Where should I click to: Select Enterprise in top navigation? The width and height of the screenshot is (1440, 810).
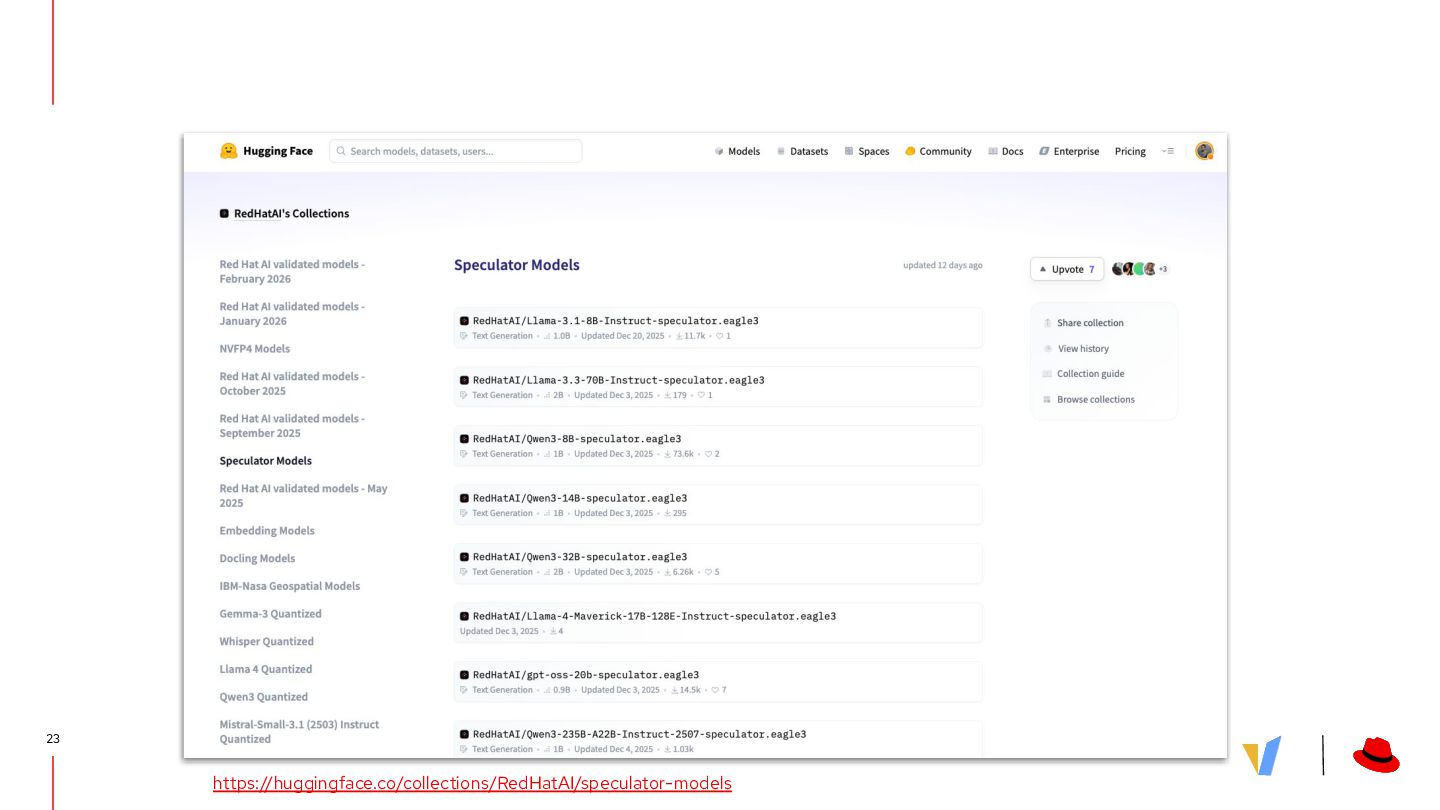(x=1068, y=151)
